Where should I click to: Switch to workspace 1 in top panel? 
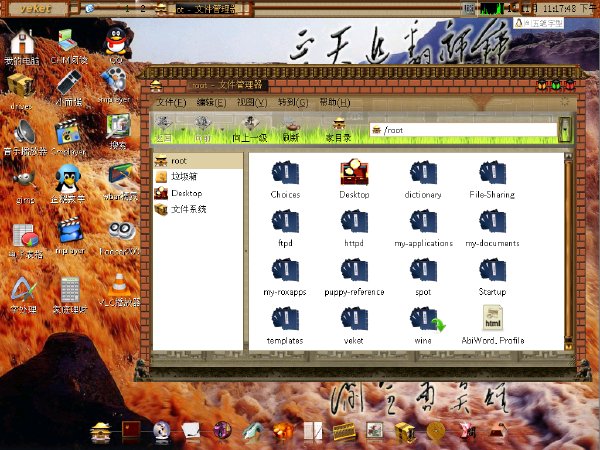coord(127,8)
